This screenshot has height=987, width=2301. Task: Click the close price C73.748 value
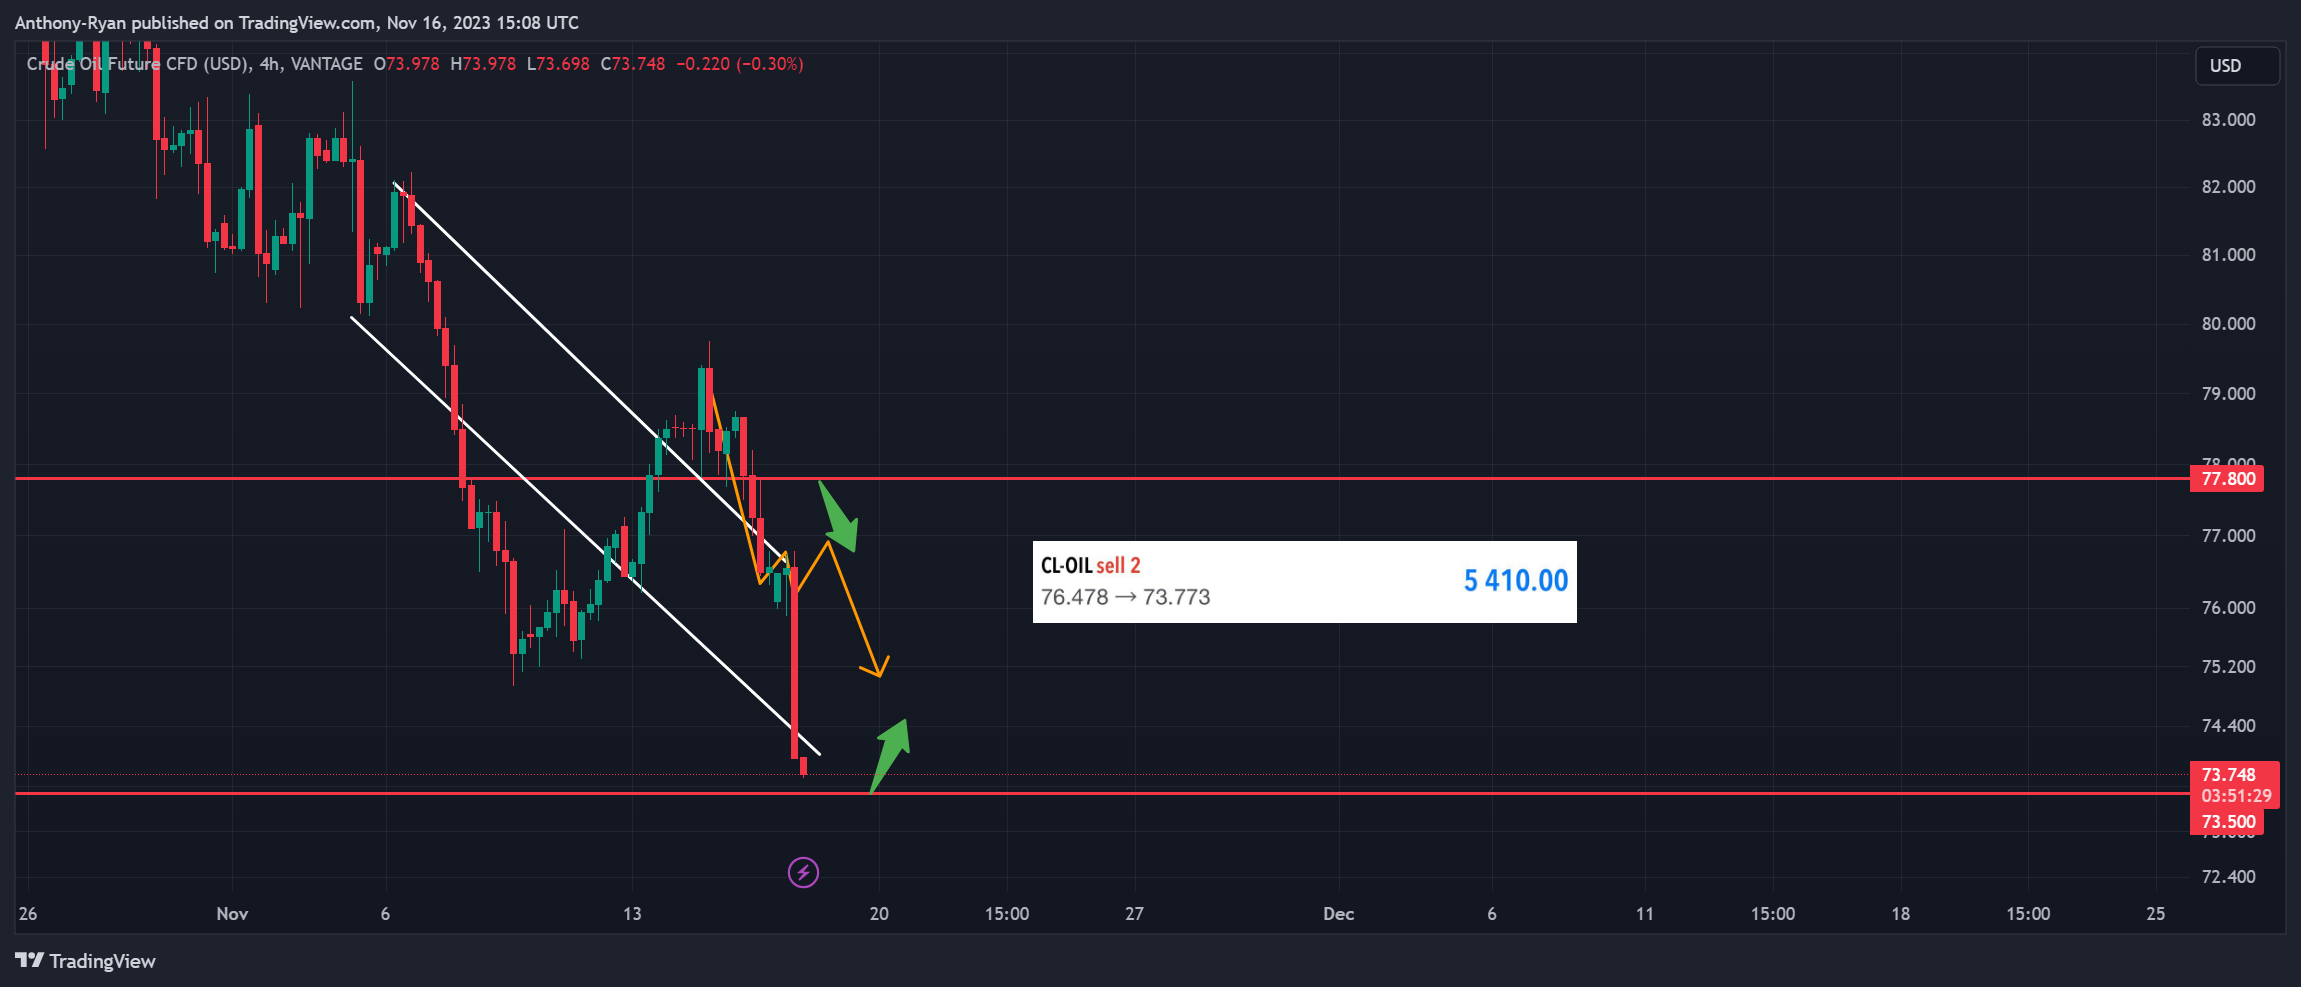[x=632, y=64]
